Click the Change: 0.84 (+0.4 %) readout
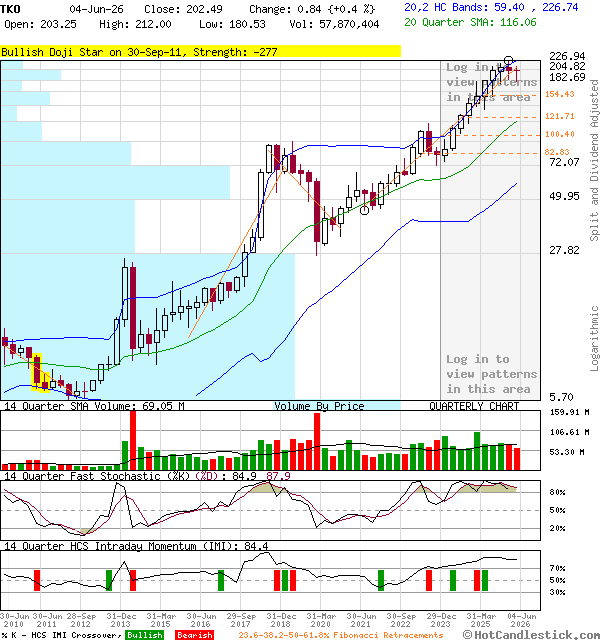The width and height of the screenshot is (600, 640). (x=312, y=9)
